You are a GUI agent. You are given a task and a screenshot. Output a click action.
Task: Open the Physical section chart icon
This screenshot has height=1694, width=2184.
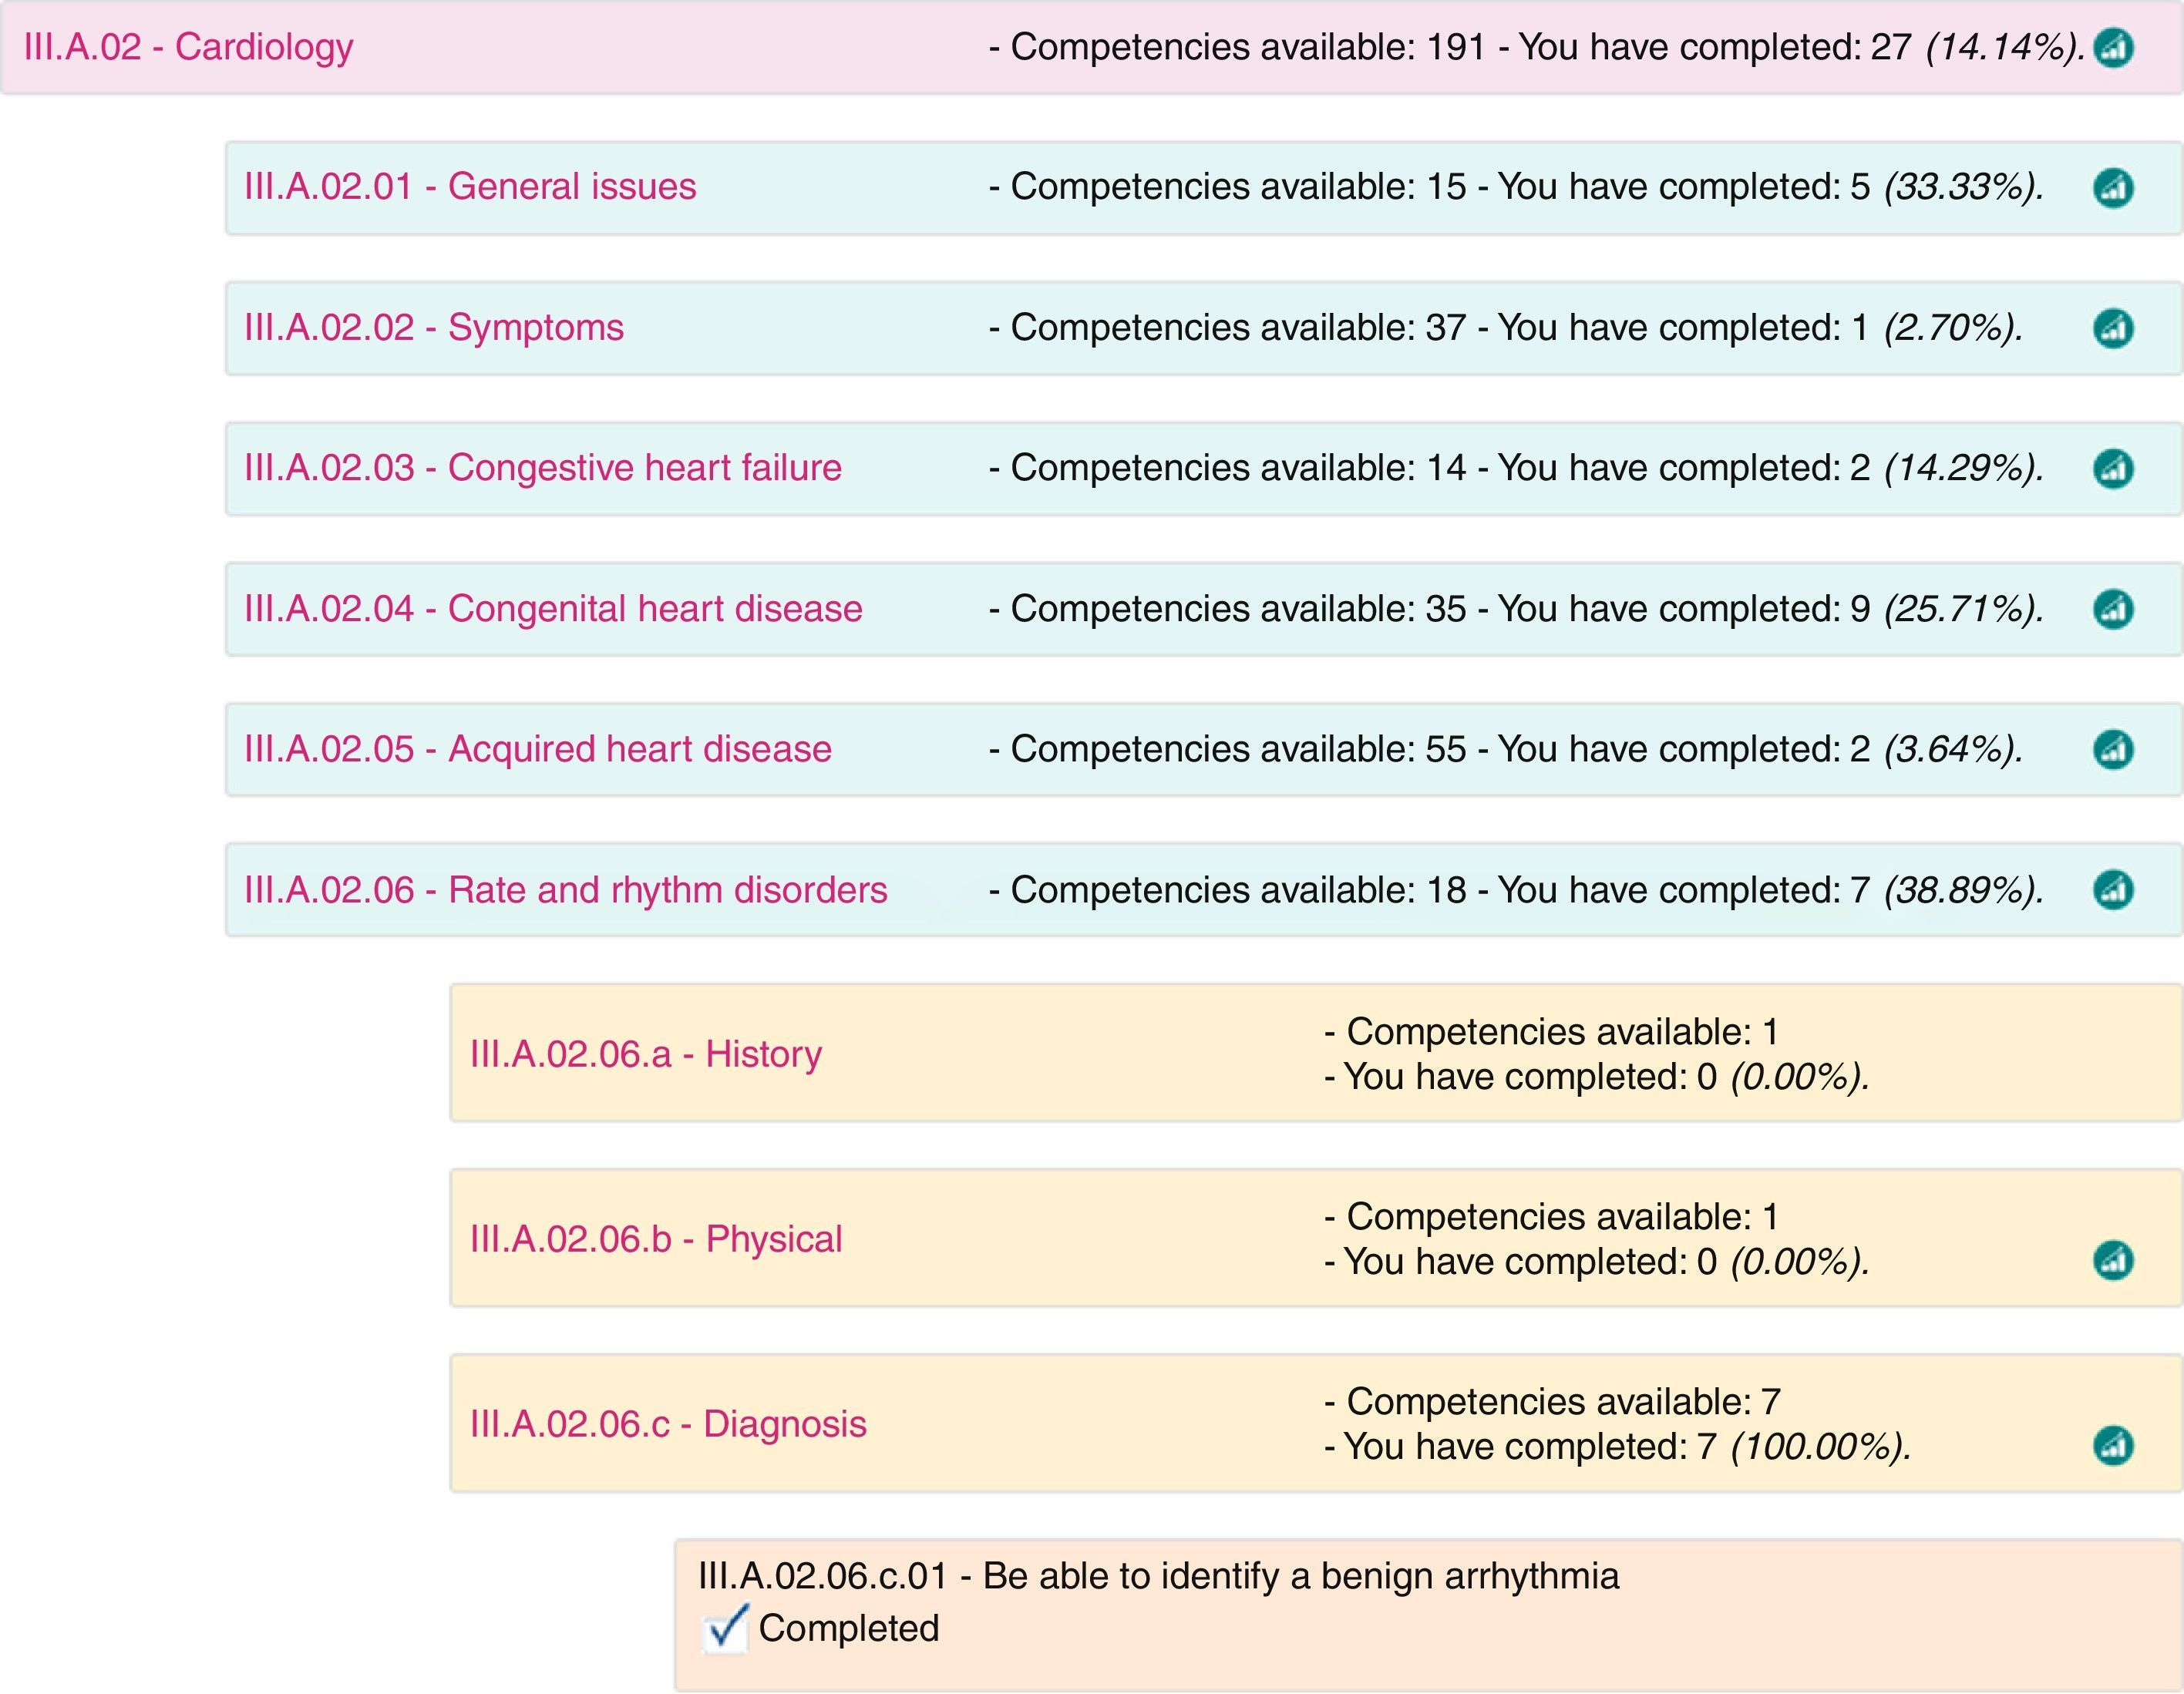pyautogui.click(x=2113, y=1260)
